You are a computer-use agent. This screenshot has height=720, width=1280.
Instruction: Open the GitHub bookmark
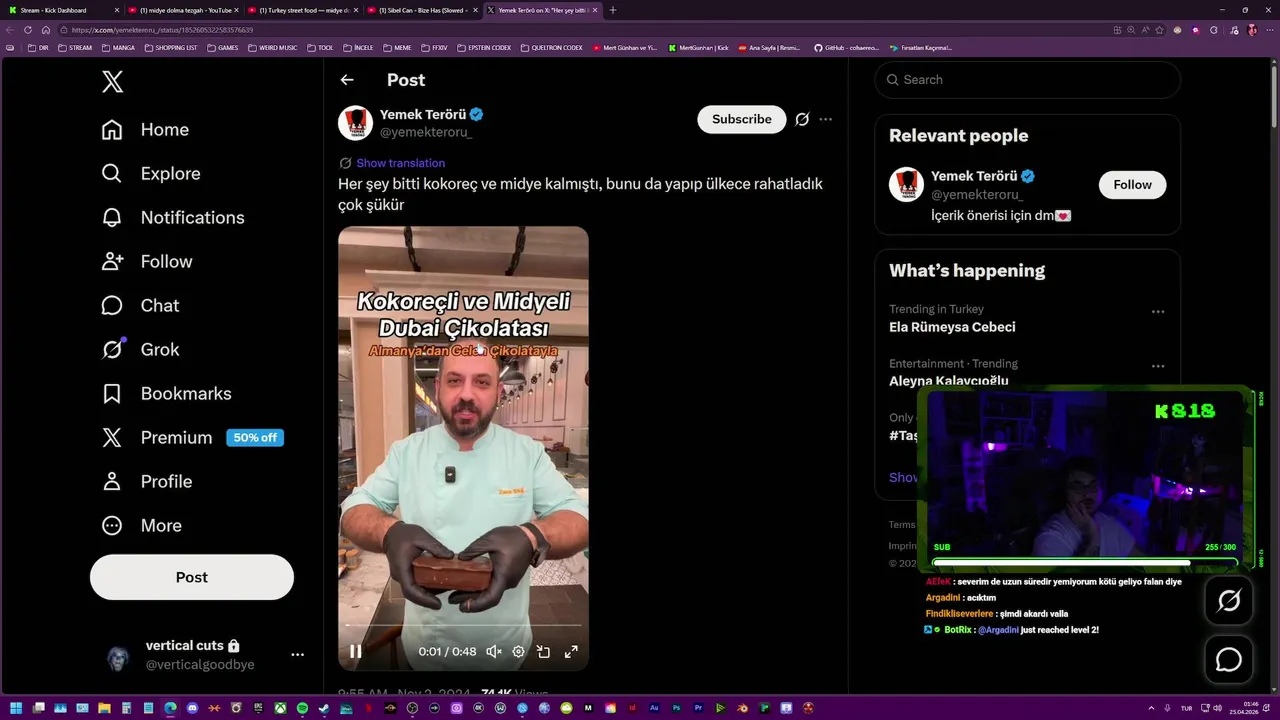[846, 47]
